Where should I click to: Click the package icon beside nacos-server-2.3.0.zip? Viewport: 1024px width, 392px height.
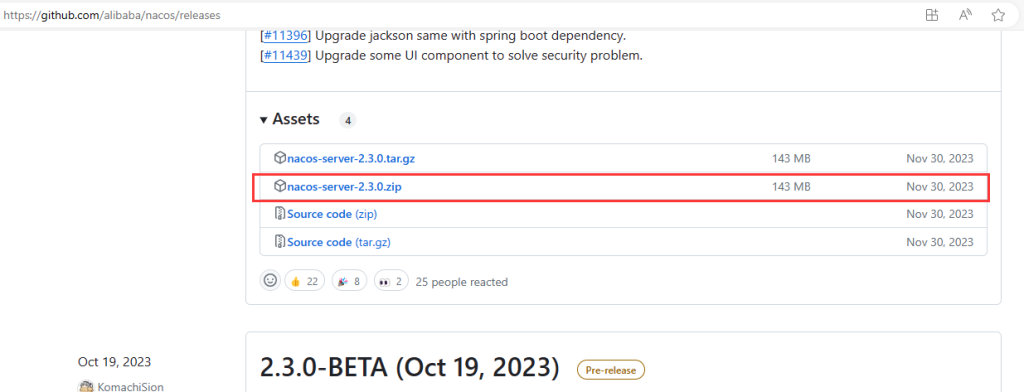tap(280, 186)
